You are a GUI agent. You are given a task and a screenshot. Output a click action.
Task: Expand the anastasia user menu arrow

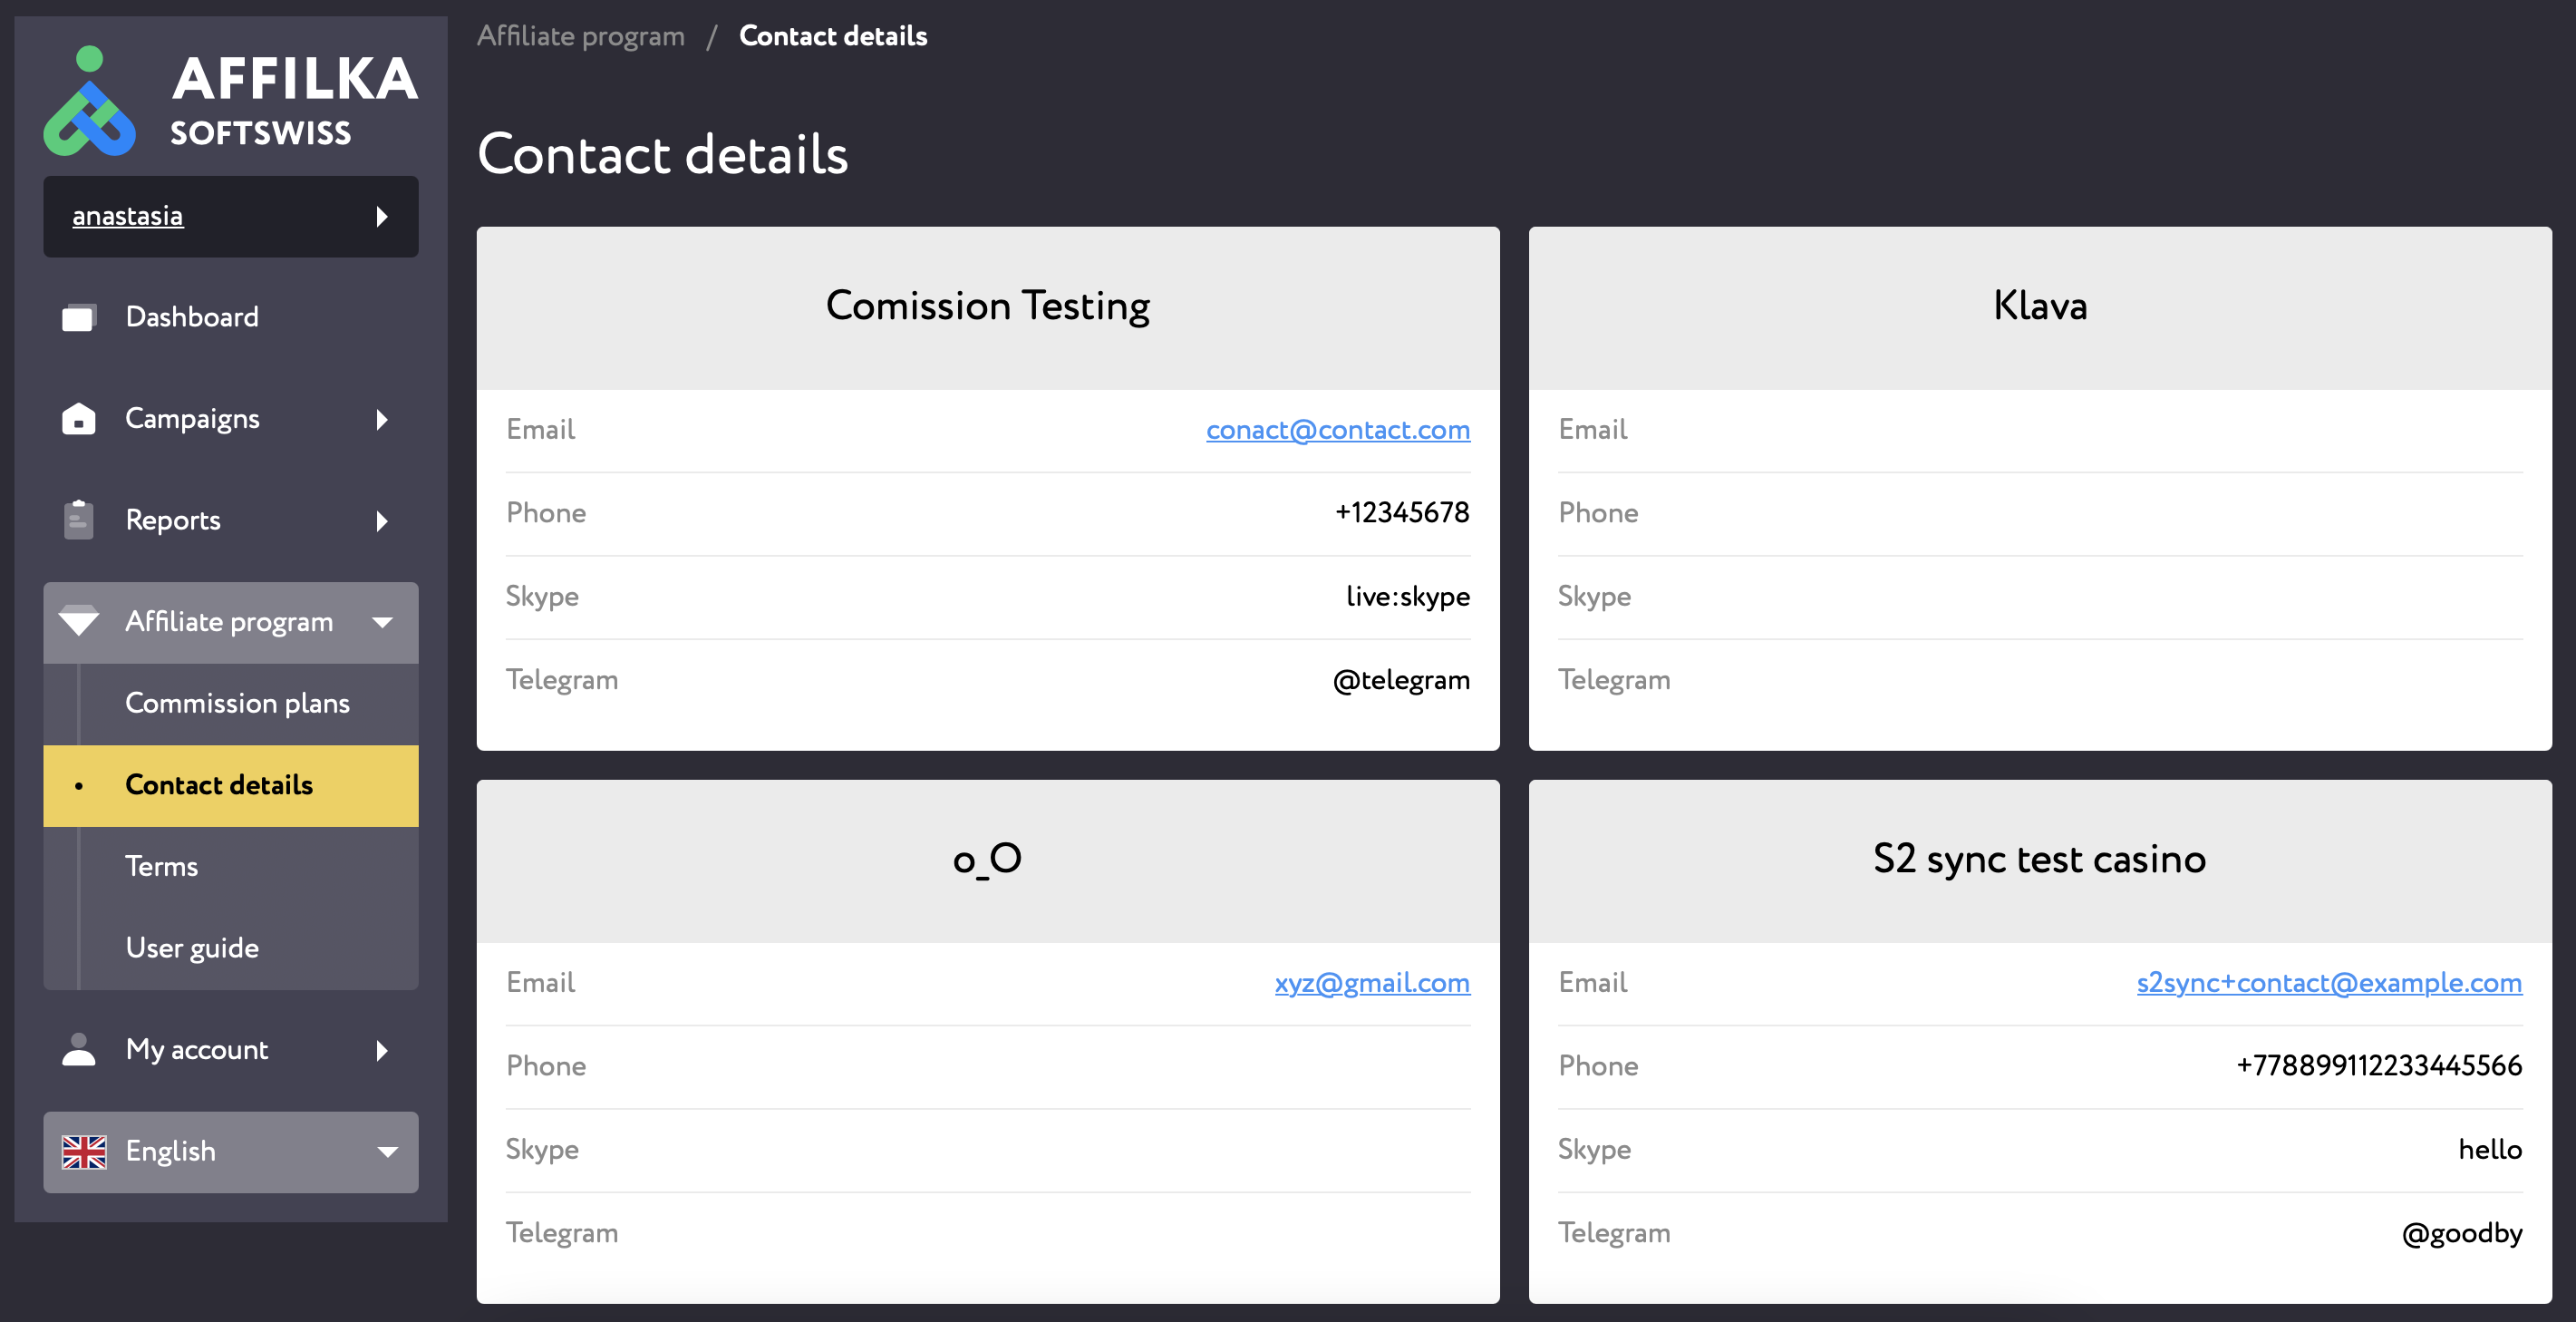coord(382,217)
